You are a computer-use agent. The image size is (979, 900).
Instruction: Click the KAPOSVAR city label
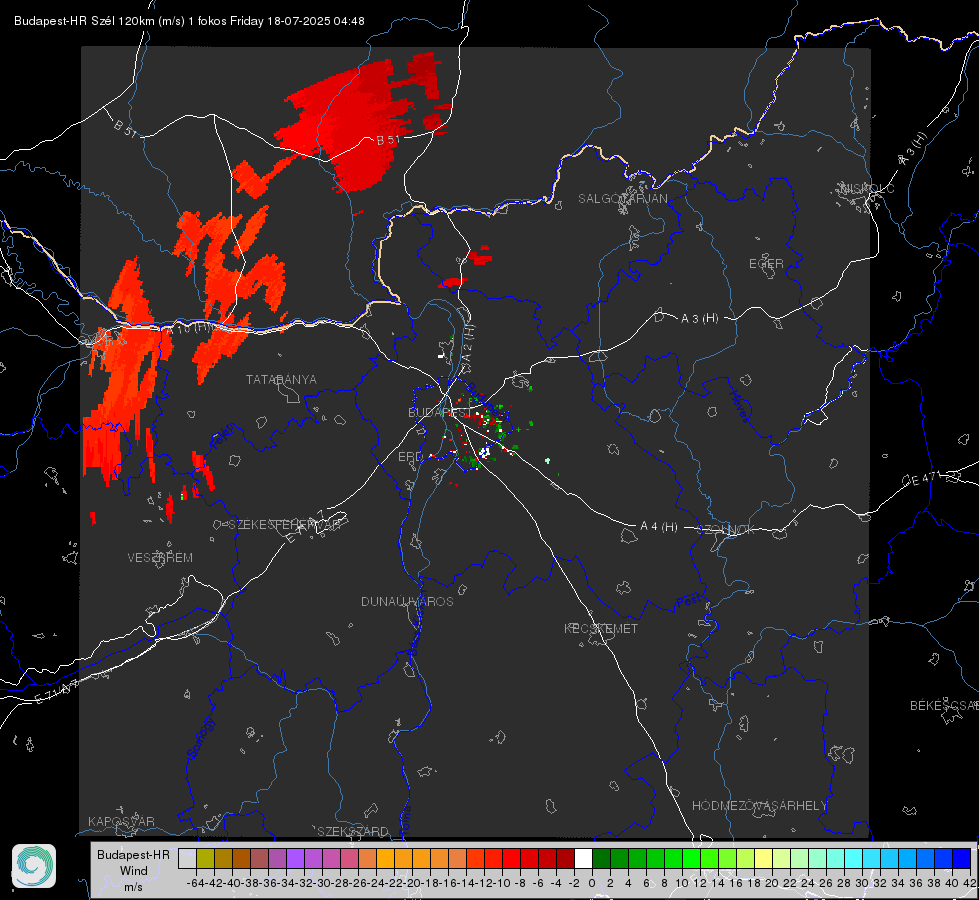point(121,821)
